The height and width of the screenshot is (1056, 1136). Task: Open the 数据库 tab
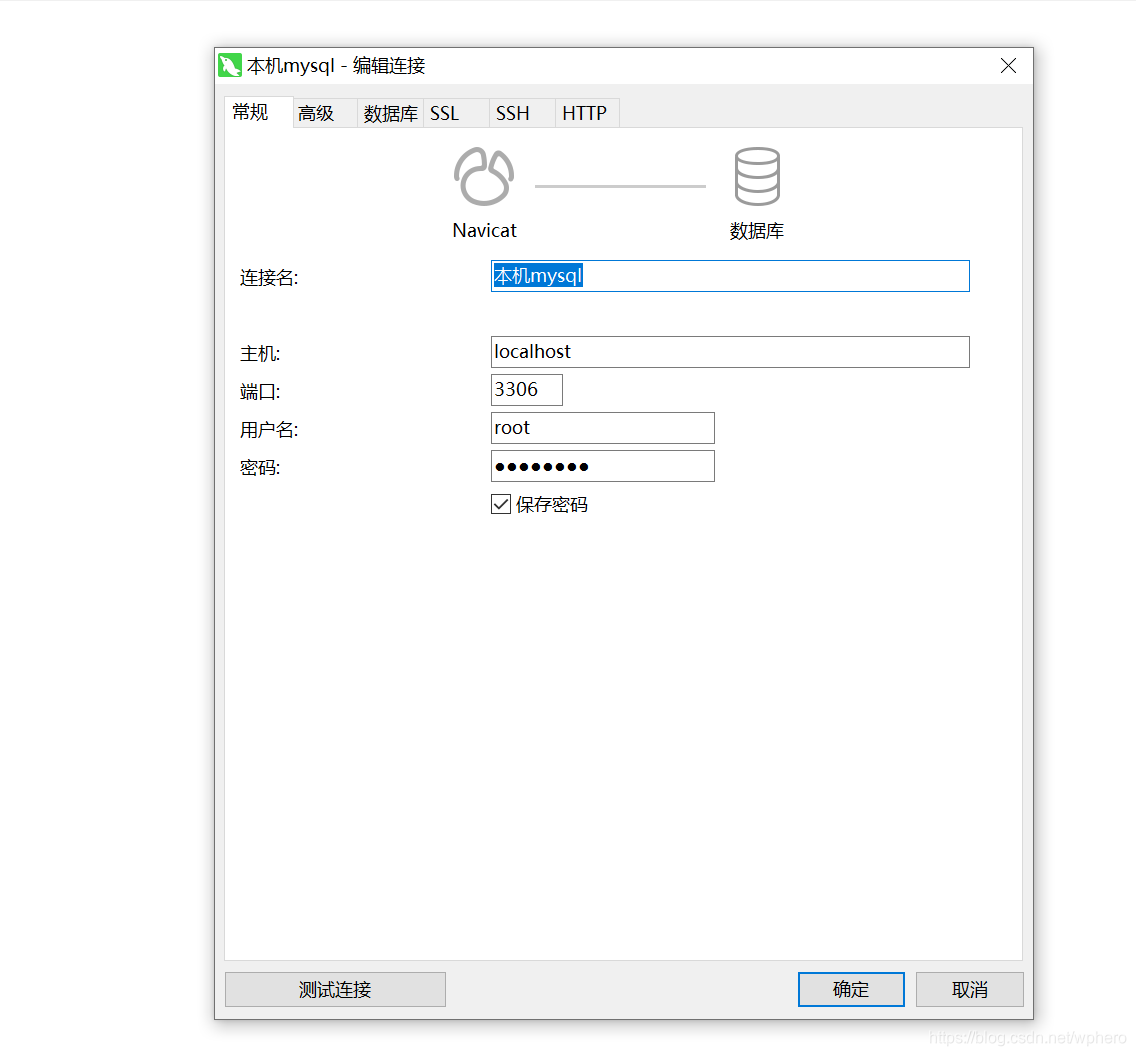click(390, 113)
